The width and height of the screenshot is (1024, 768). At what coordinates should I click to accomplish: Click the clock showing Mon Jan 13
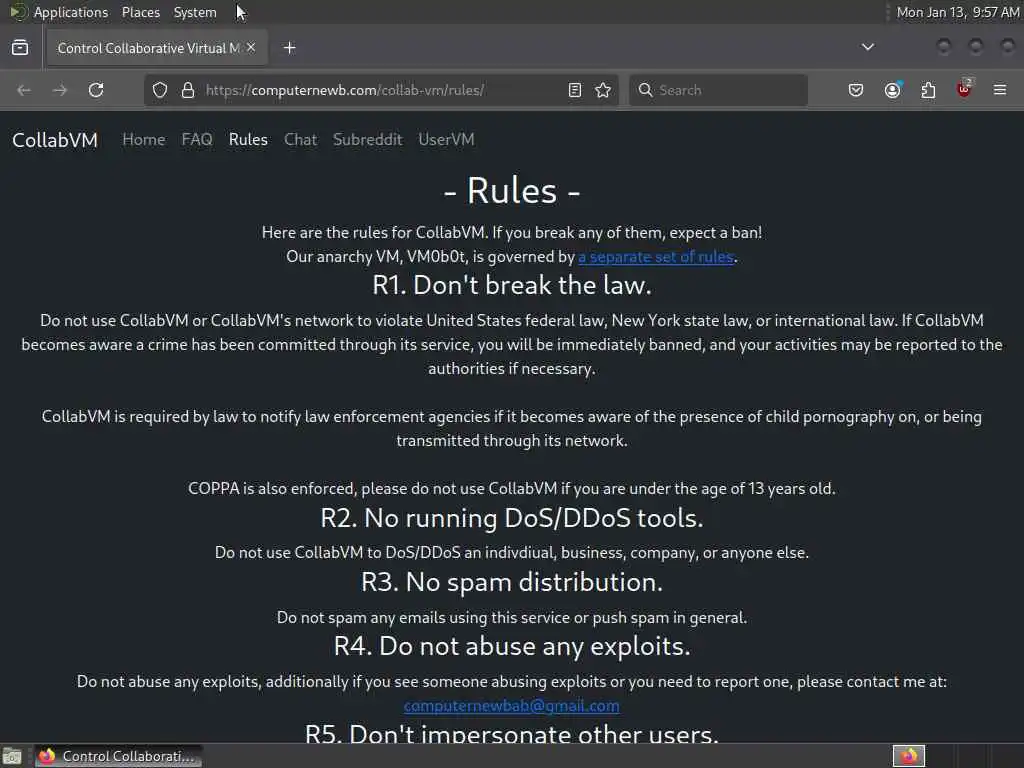tap(957, 12)
